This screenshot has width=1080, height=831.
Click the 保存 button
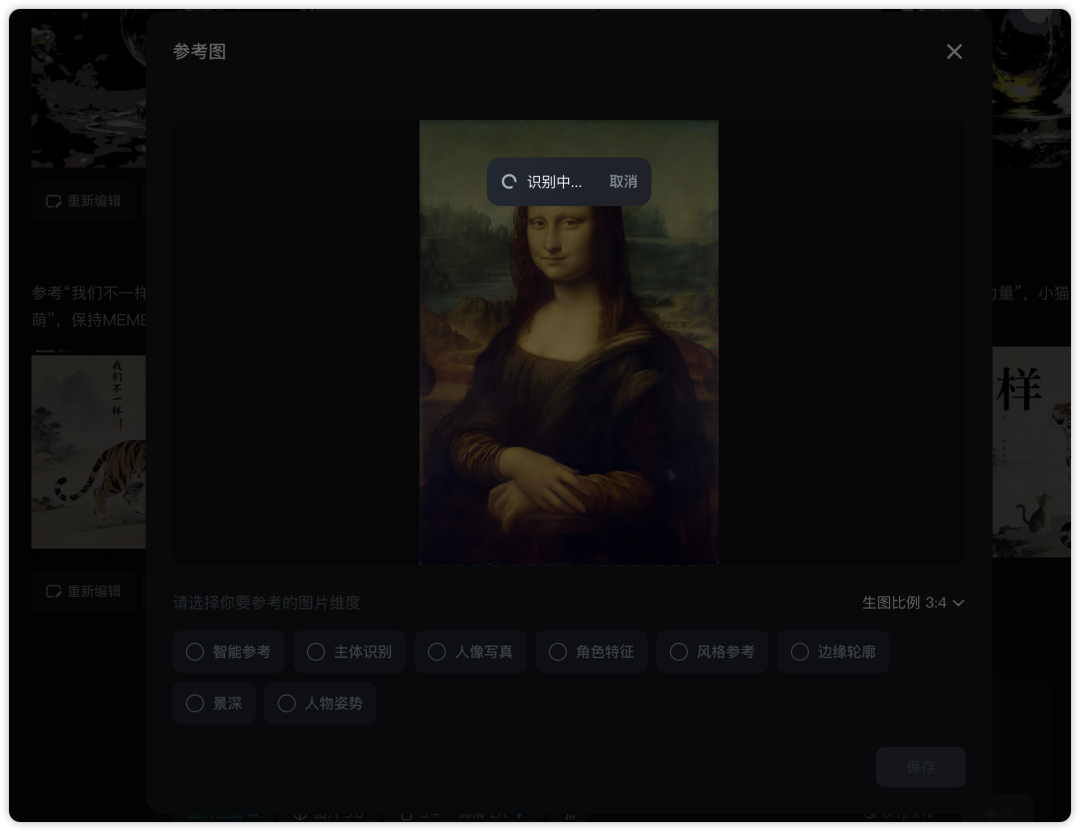(920, 767)
